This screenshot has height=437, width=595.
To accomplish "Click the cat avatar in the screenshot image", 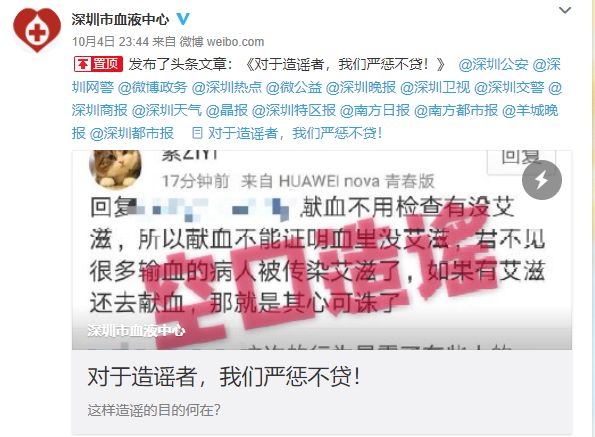I will pos(115,168).
